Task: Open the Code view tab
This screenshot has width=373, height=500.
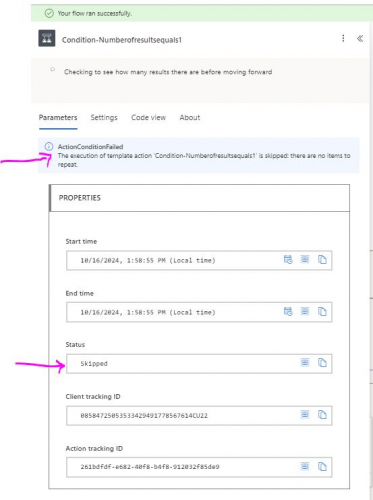Action: (148, 117)
